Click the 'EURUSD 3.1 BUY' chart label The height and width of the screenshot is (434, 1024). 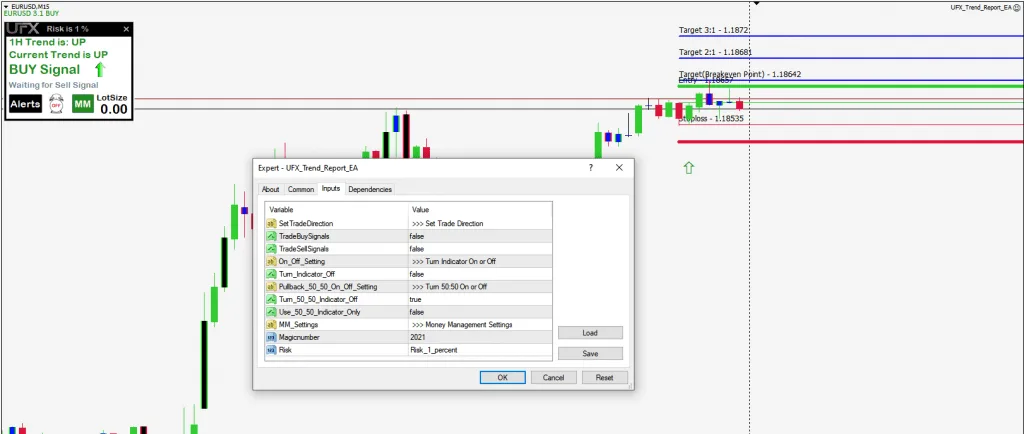tap(29, 13)
